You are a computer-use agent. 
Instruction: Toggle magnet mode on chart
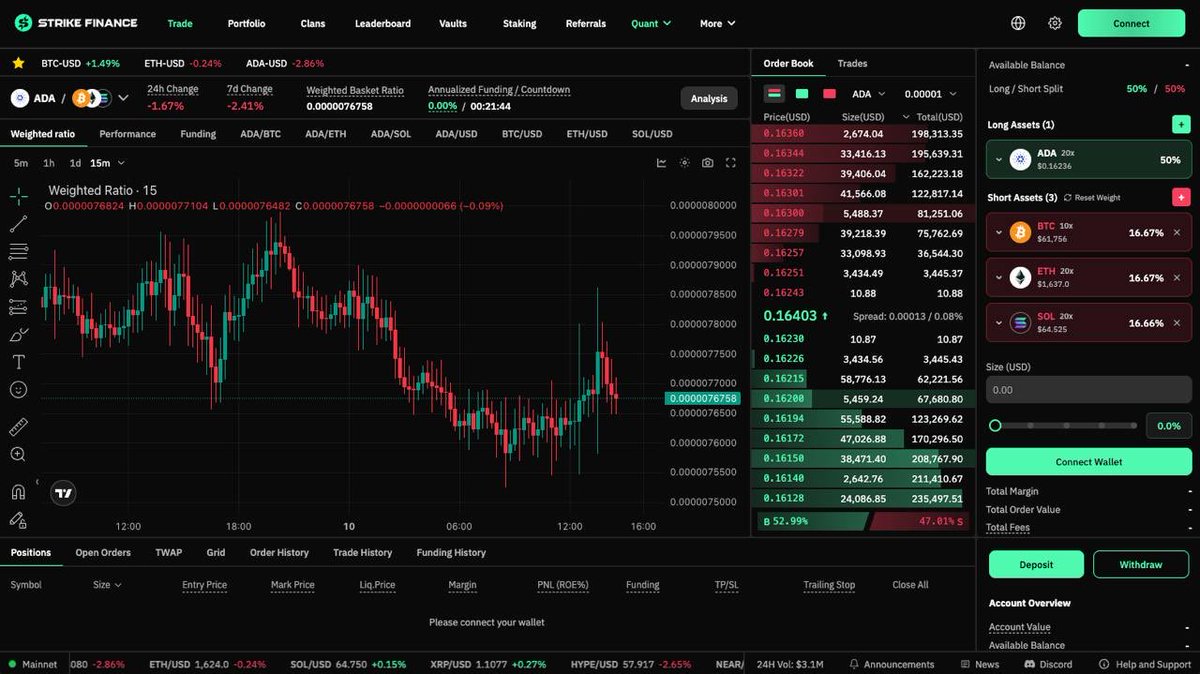18,492
